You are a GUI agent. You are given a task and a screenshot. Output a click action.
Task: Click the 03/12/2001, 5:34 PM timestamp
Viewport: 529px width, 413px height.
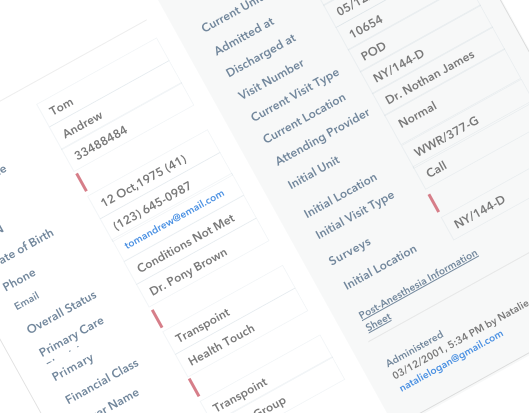pos(438,352)
